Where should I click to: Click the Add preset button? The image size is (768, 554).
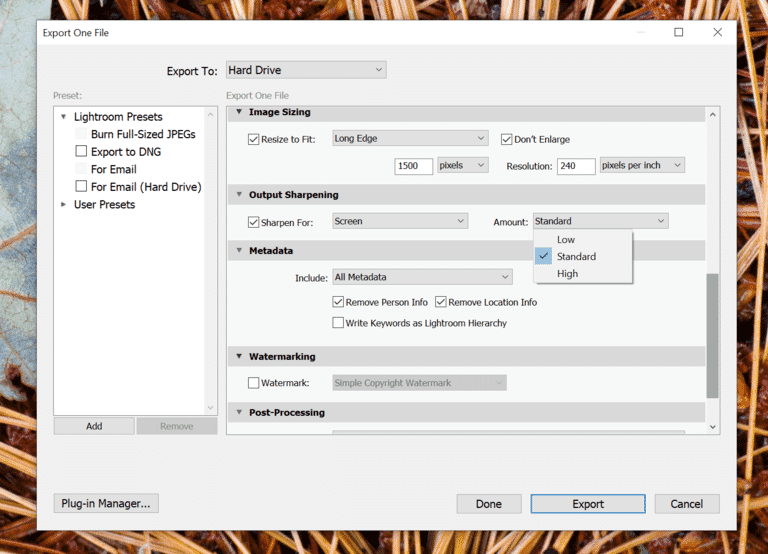(94, 426)
